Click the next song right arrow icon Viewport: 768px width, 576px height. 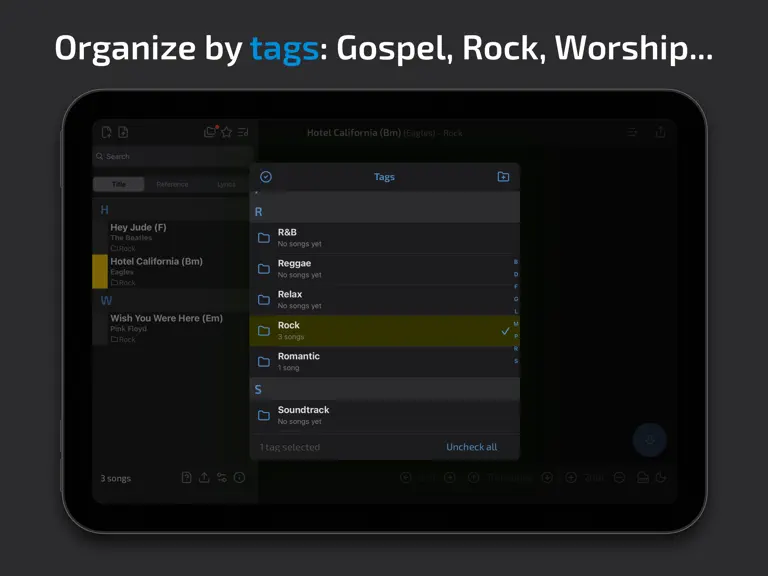tap(449, 478)
